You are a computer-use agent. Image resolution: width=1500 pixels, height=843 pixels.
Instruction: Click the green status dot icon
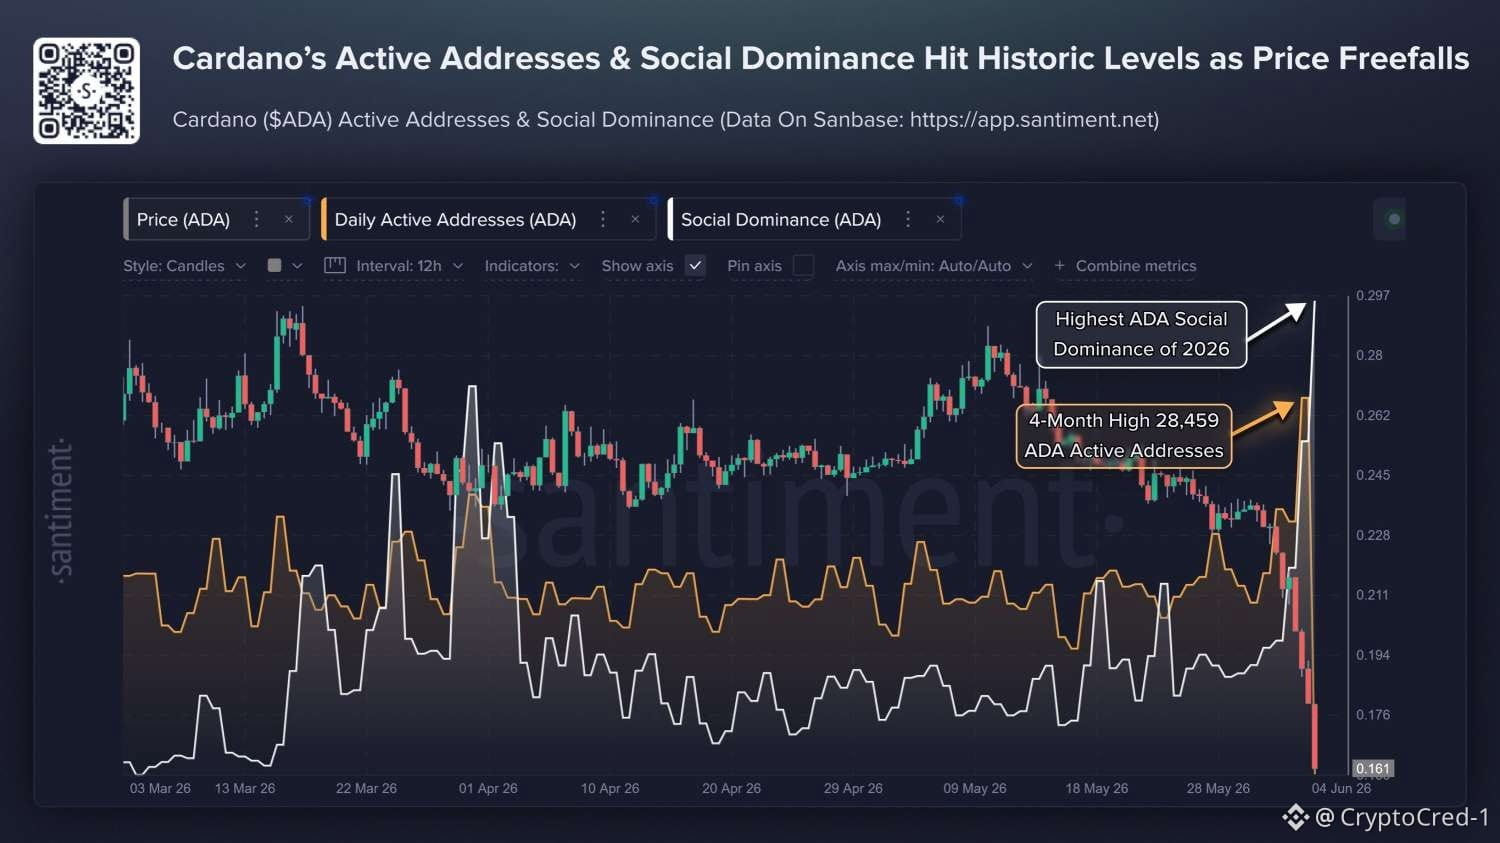click(1394, 219)
